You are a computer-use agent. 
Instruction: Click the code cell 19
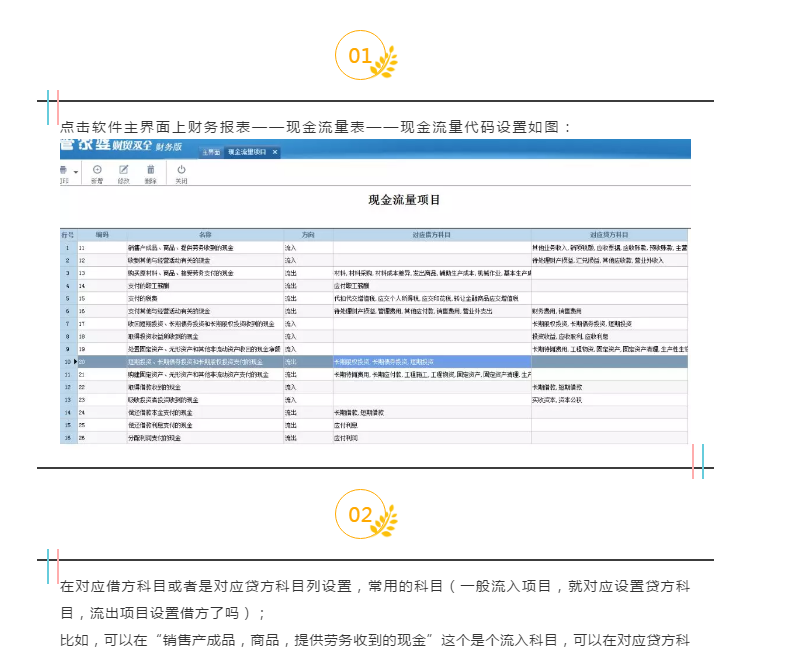pos(102,349)
